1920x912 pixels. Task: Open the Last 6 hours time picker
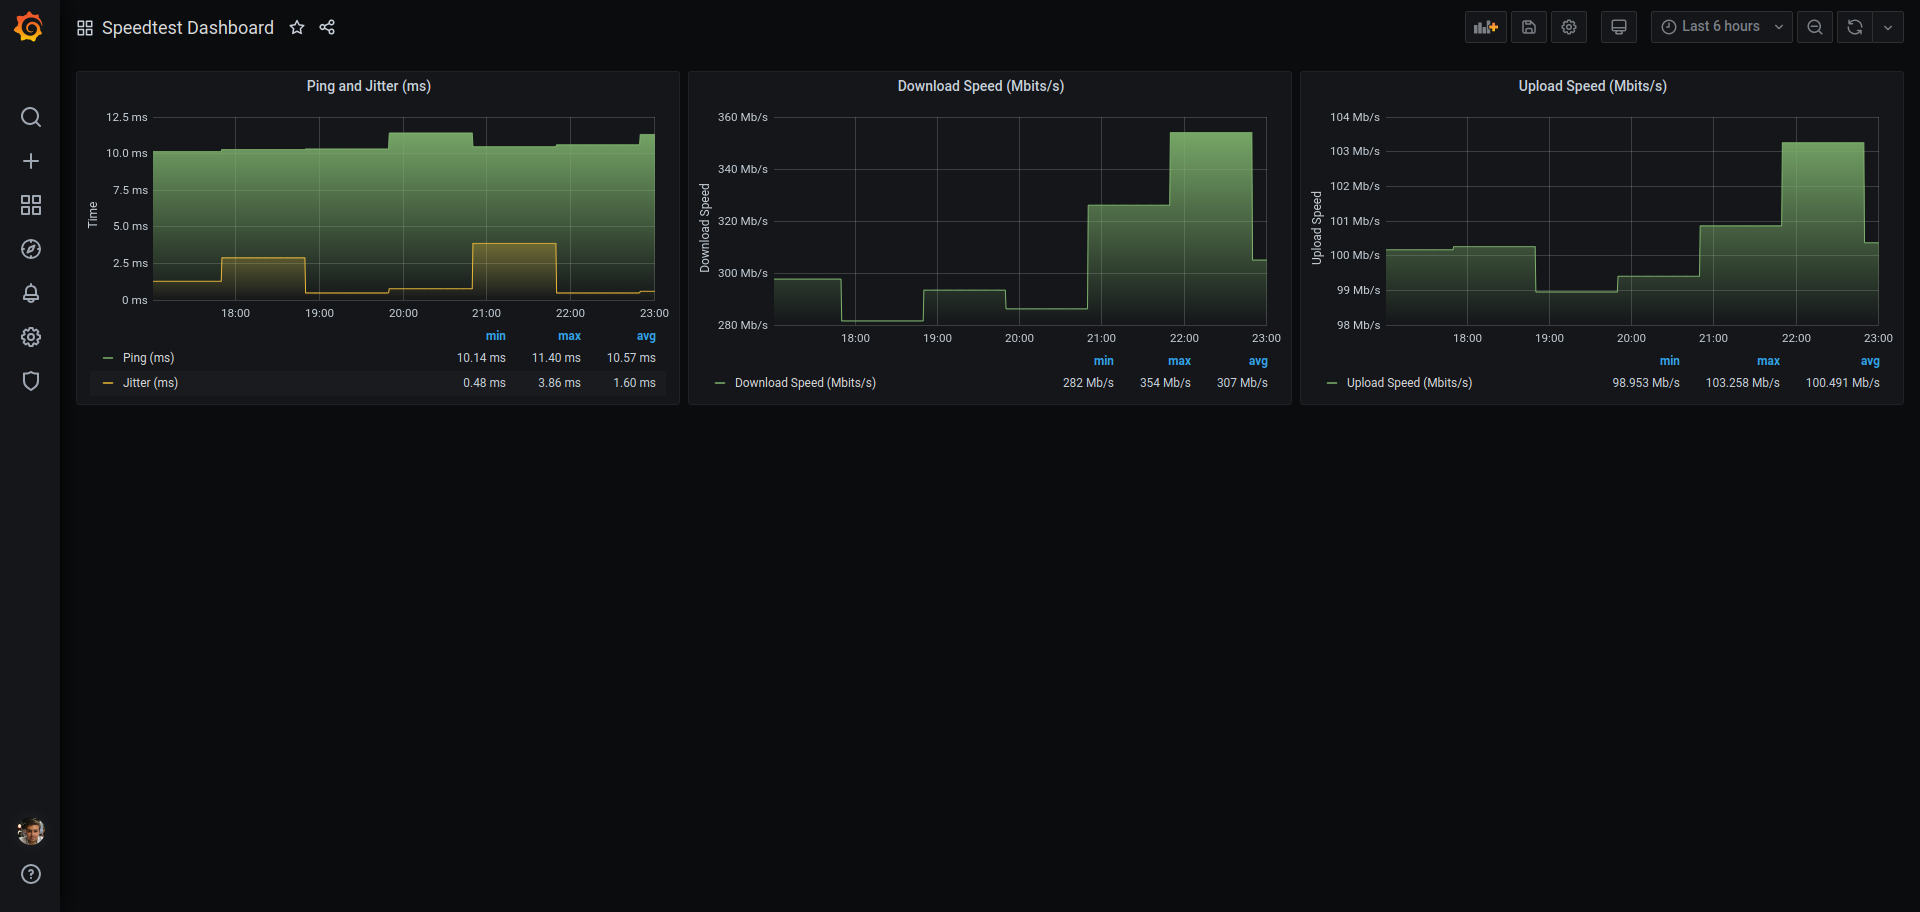click(x=1722, y=27)
